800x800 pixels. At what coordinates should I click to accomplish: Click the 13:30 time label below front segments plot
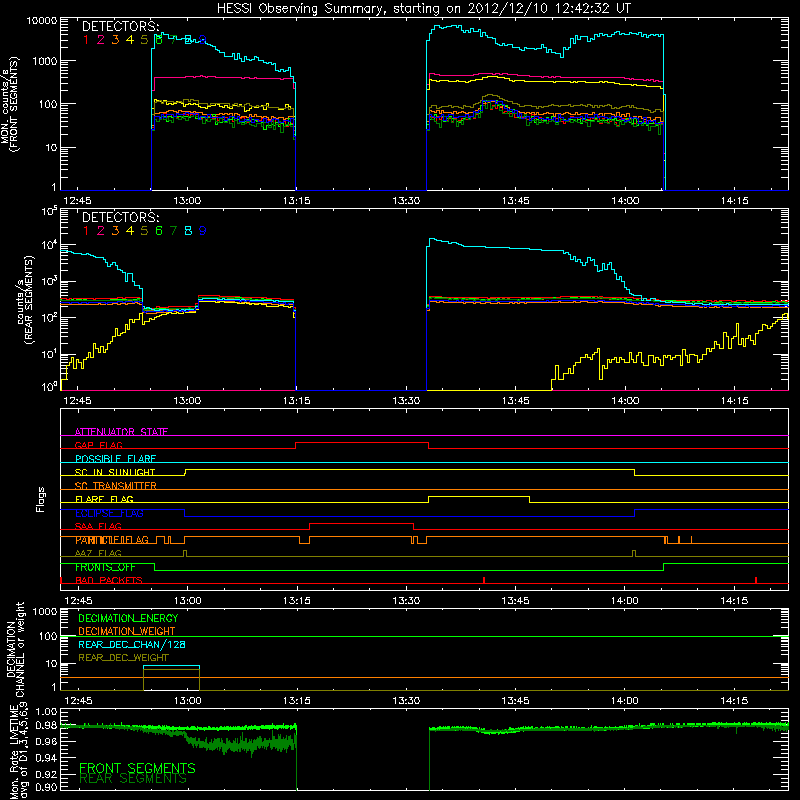pos(406,201)
